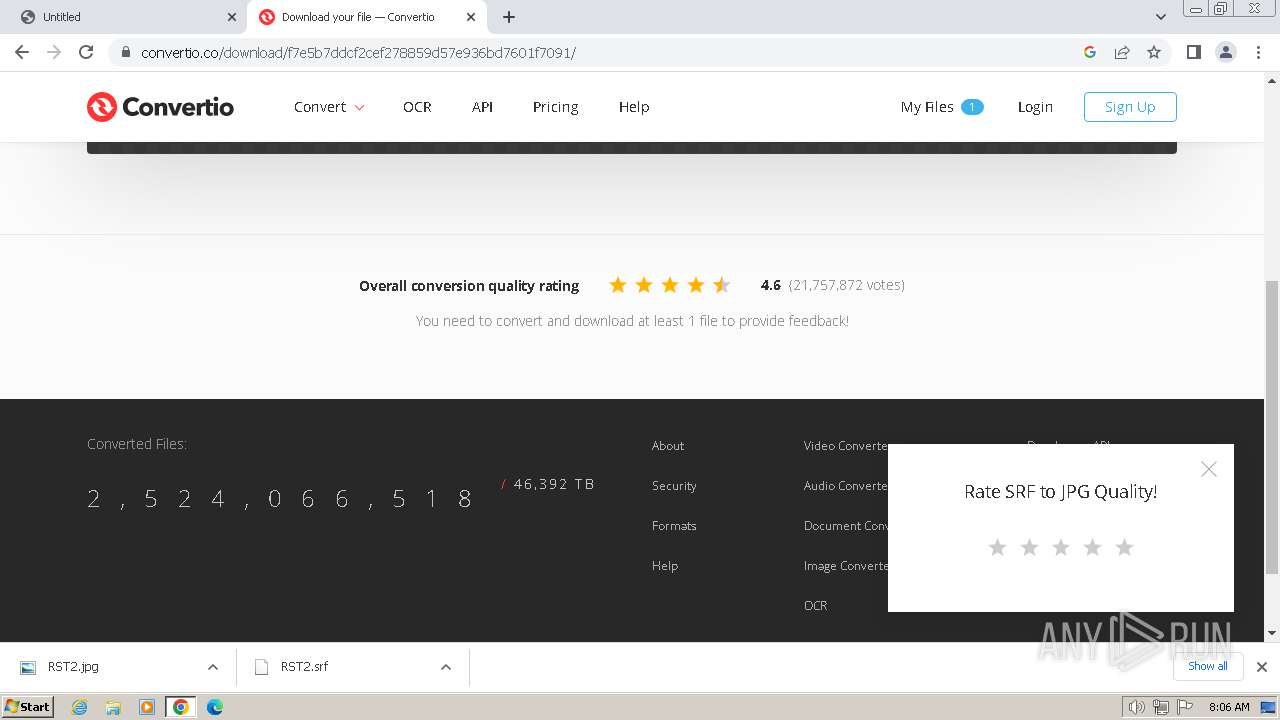
Task: Select the Download your file tab
Action: click(x=366, y=17)
